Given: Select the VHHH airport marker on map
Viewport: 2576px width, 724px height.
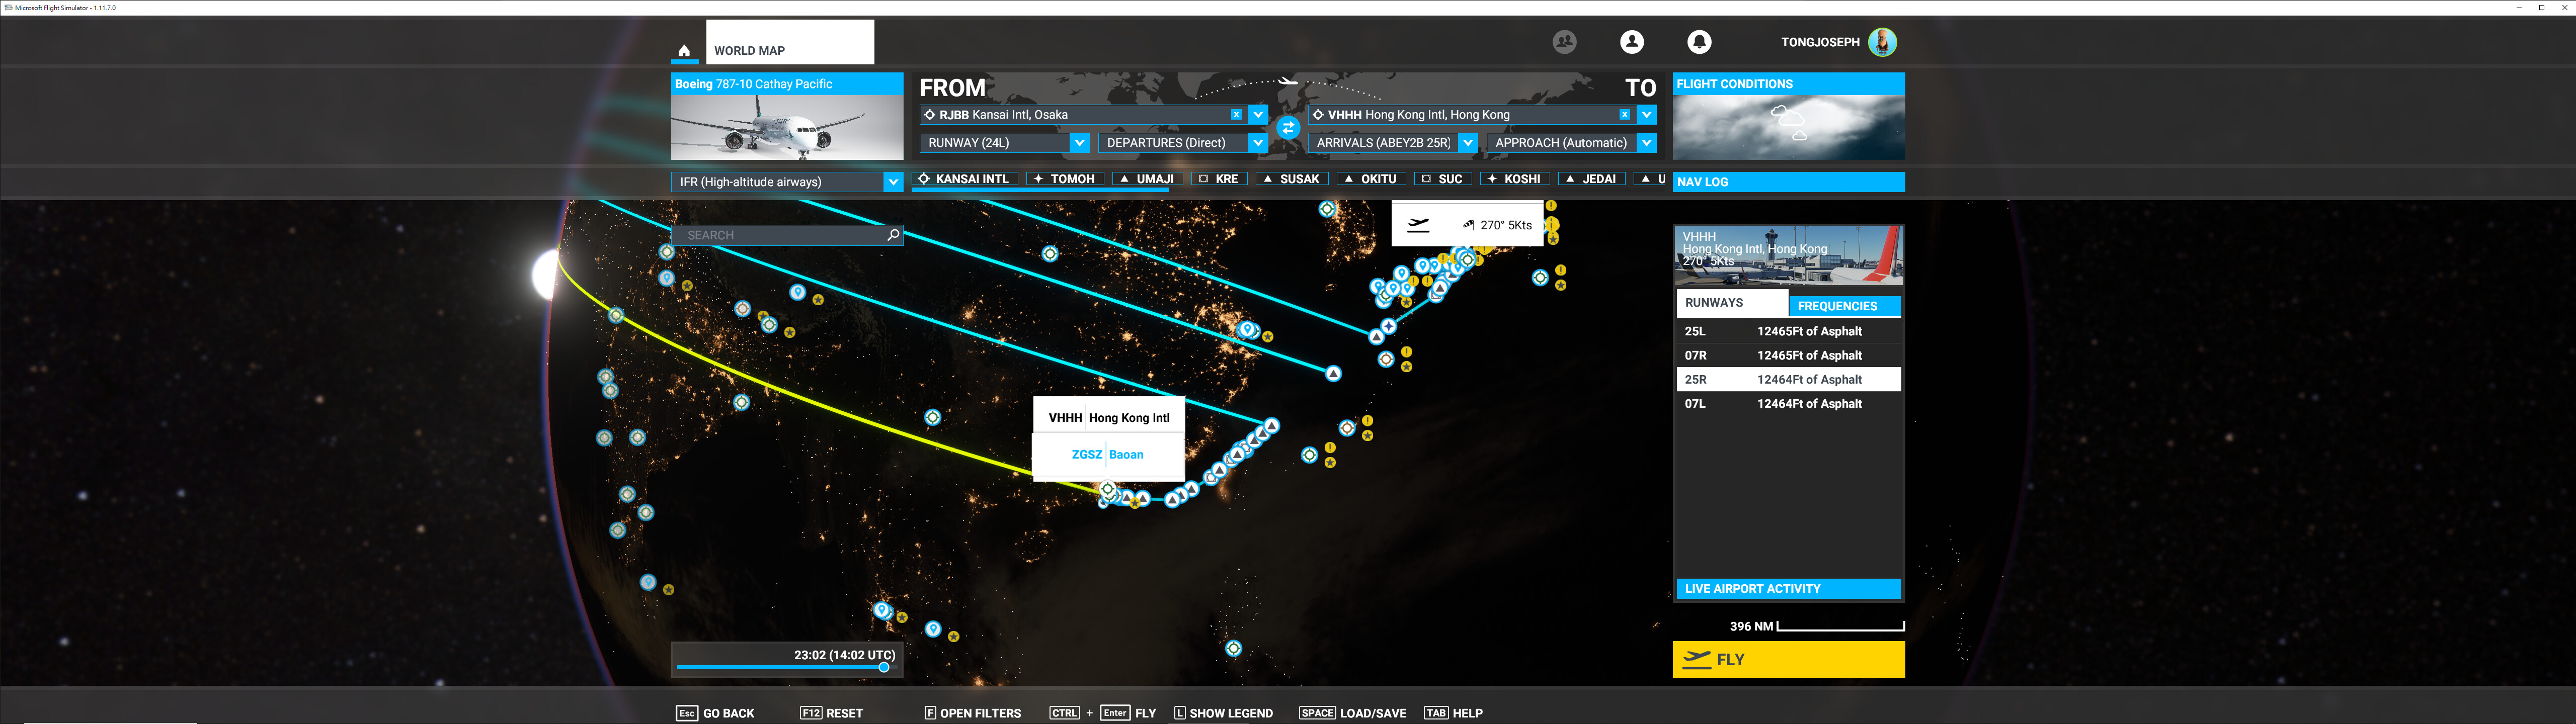Looking at the screenshot, I should pos(1107,489).
